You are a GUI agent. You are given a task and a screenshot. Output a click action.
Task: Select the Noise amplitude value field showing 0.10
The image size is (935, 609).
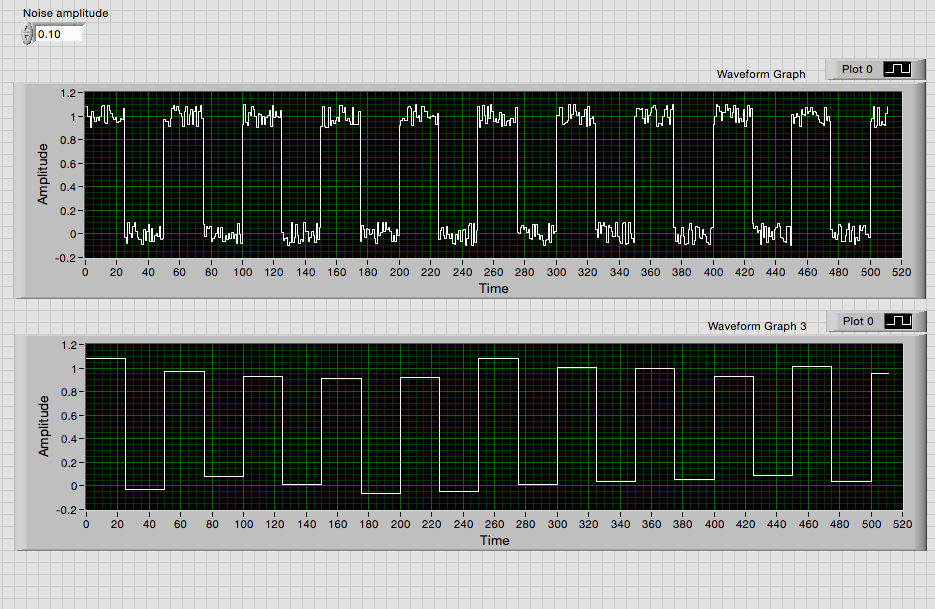(x=58, y=34)
